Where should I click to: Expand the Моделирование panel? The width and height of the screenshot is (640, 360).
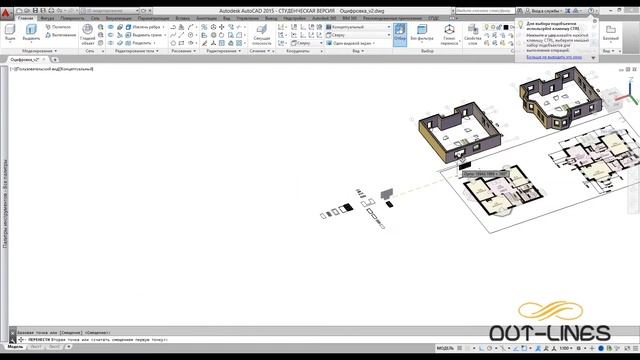pos(40,51)
